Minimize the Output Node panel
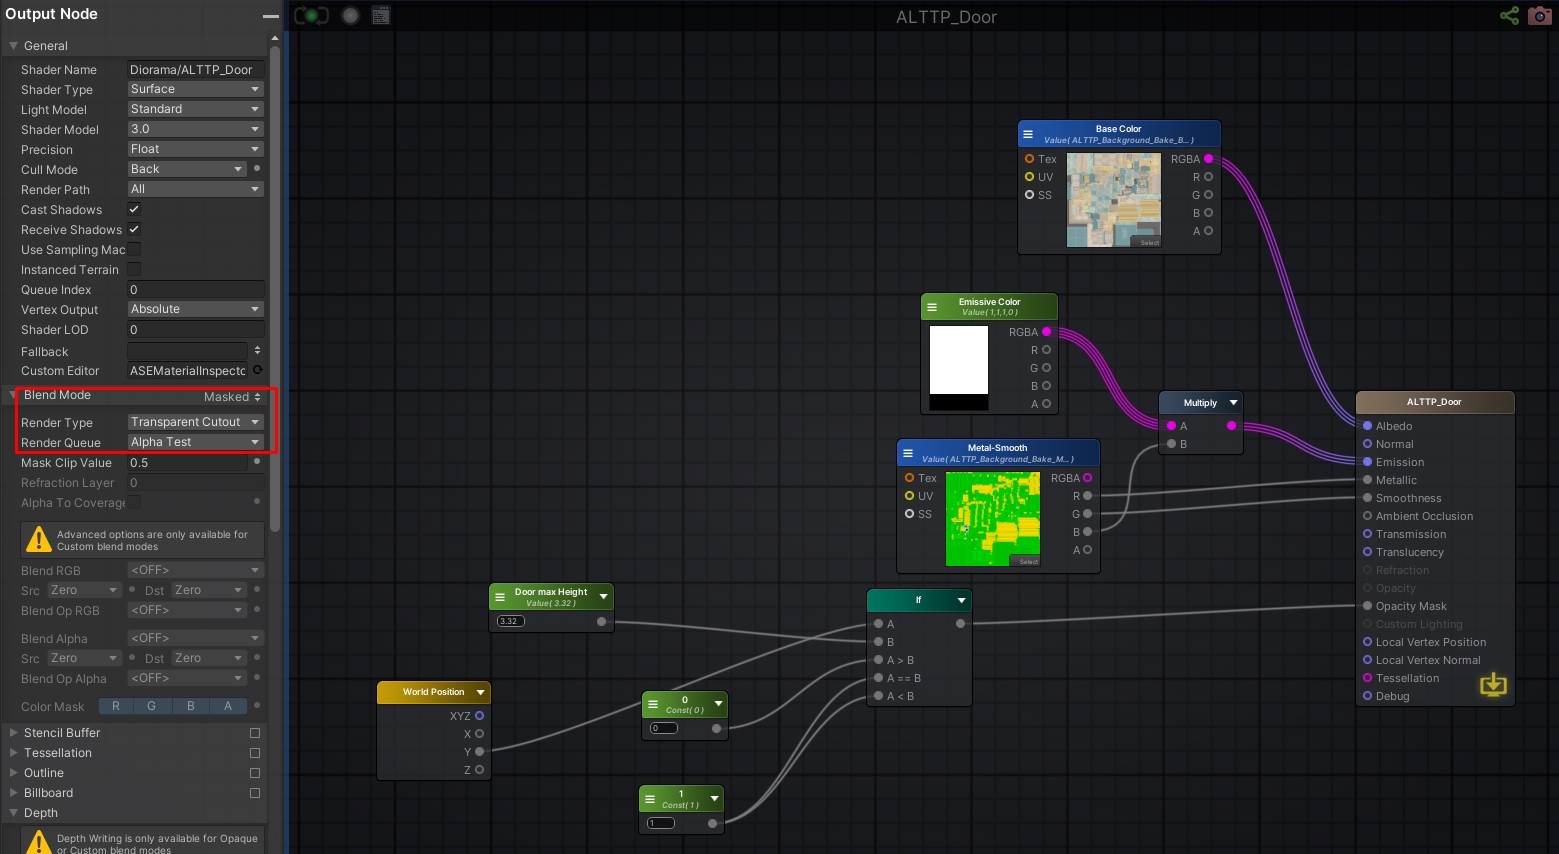Image resolution: width=1559 pixels, height=854 pixels. 270,15
